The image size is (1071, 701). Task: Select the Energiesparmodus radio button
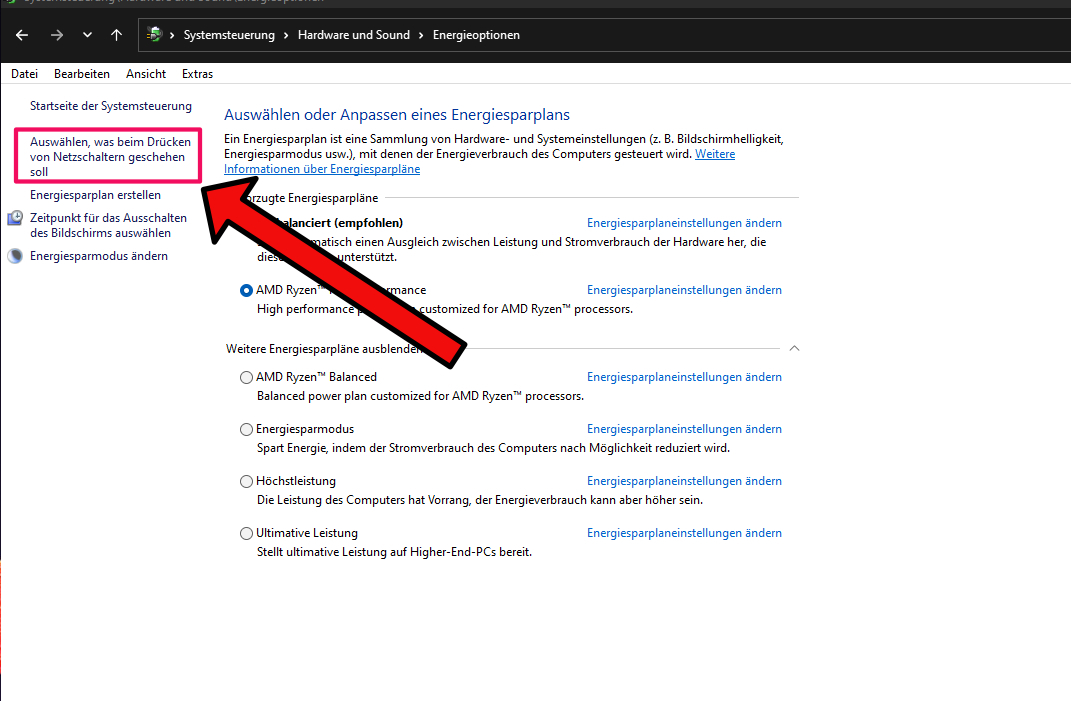pos(247,430)
